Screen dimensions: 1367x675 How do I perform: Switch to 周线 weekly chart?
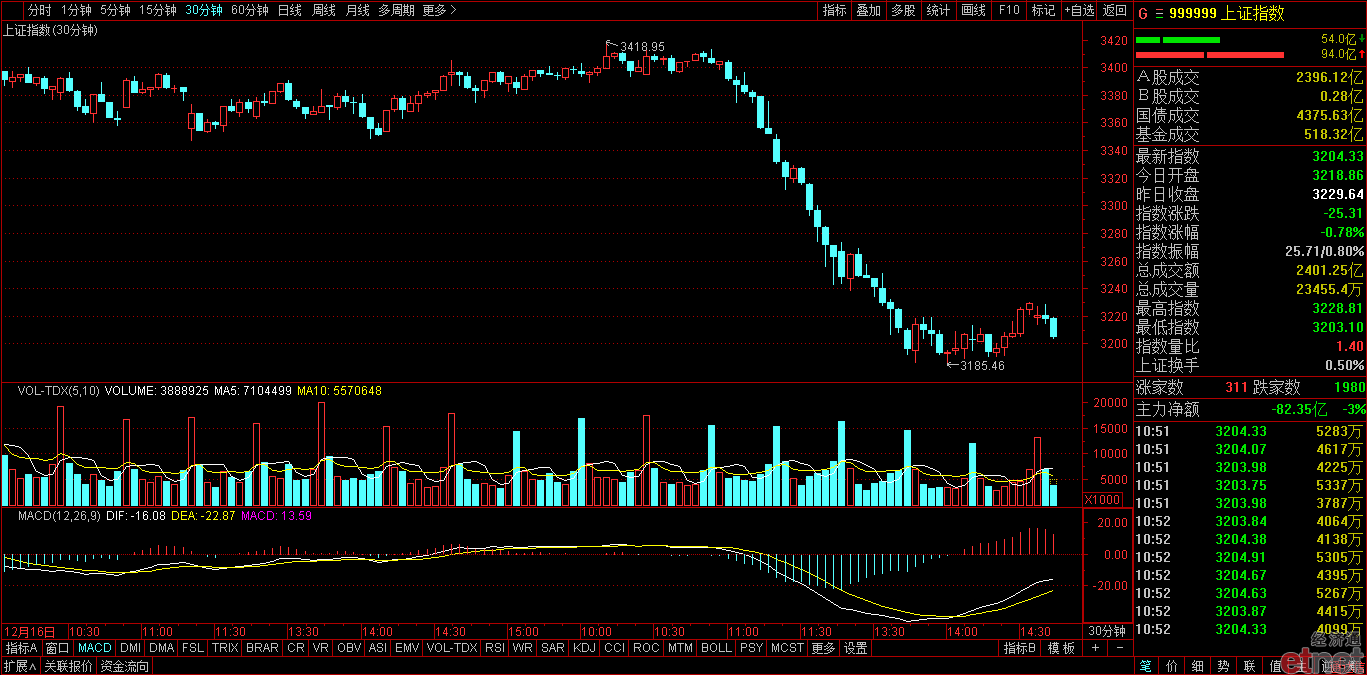point(323,10)
